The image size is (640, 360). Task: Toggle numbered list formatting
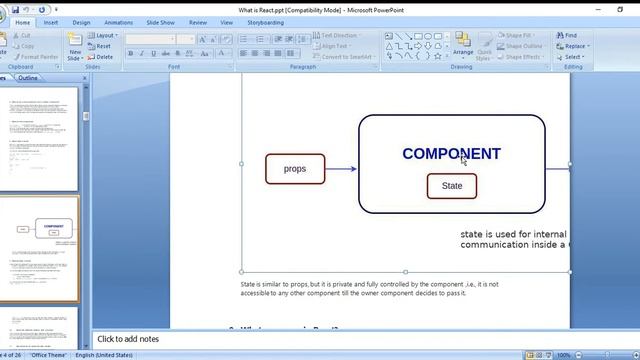coord(261,39)
